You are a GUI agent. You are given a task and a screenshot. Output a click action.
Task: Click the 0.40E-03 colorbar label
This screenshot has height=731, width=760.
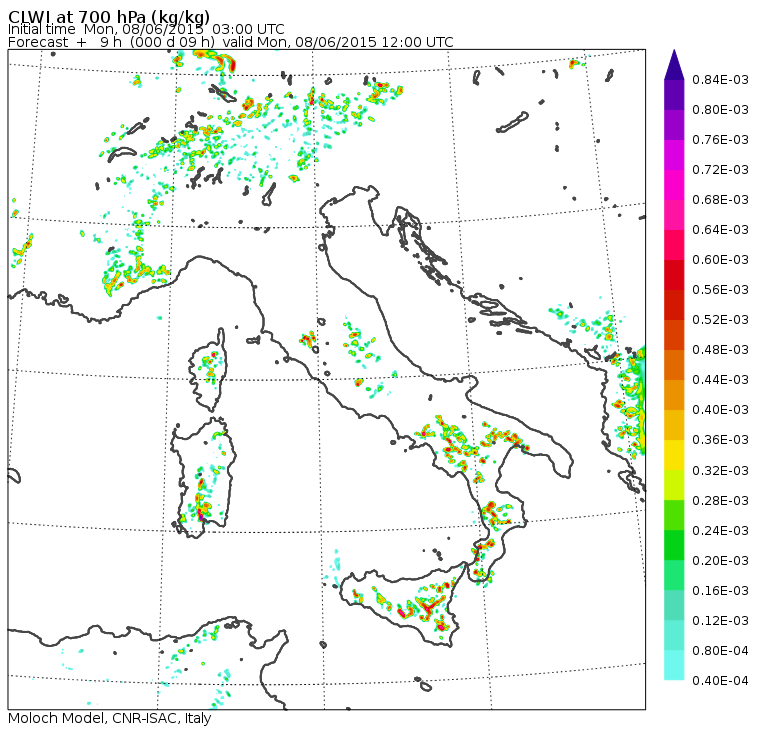720,410
